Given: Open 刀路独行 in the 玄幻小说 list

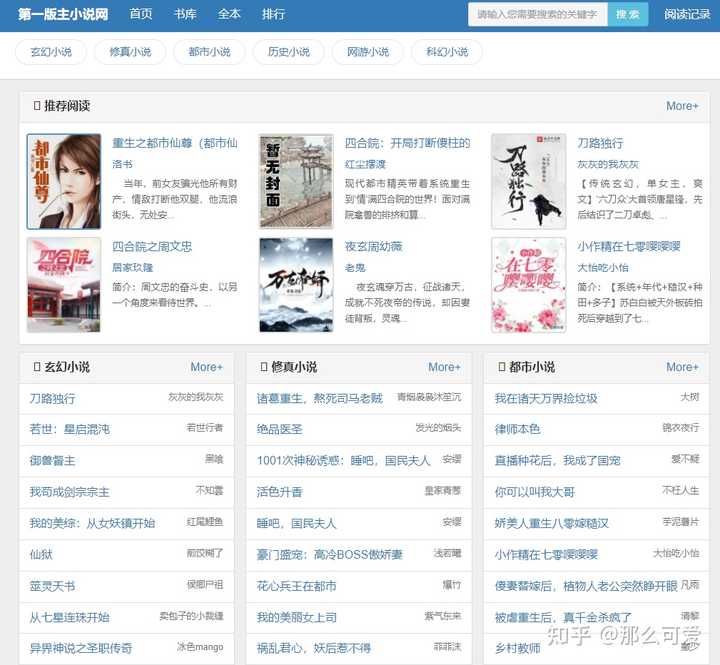Looking at the screenshot, I should (52, 399).
